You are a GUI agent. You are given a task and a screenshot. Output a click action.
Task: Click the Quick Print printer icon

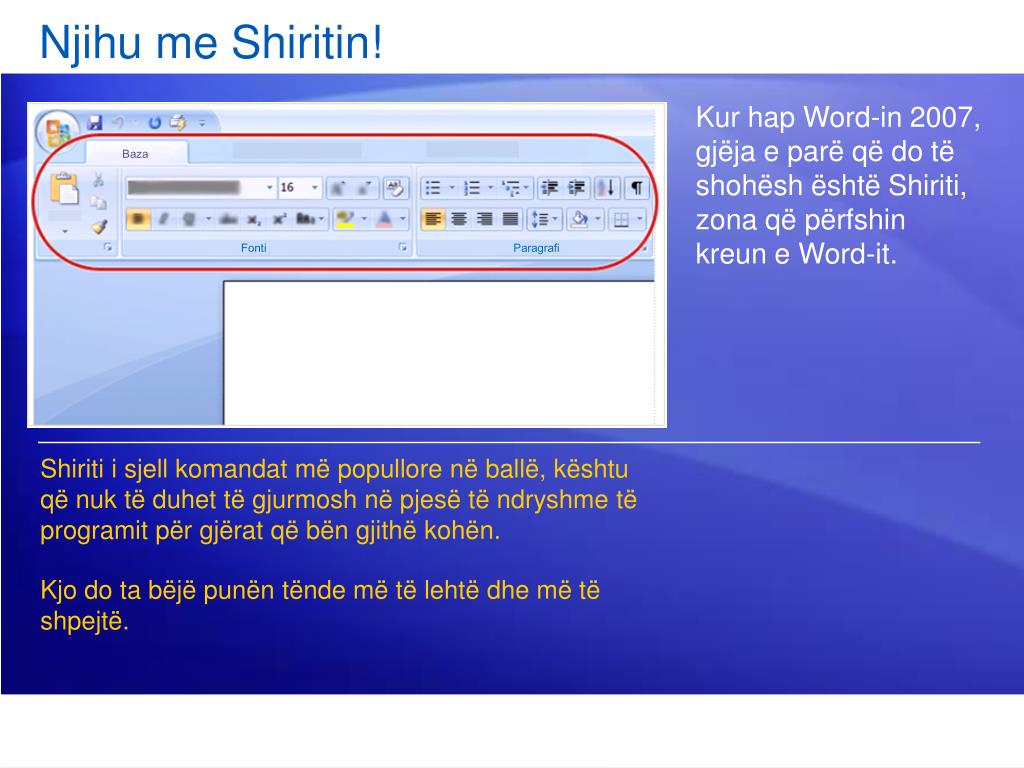[178, 122]
